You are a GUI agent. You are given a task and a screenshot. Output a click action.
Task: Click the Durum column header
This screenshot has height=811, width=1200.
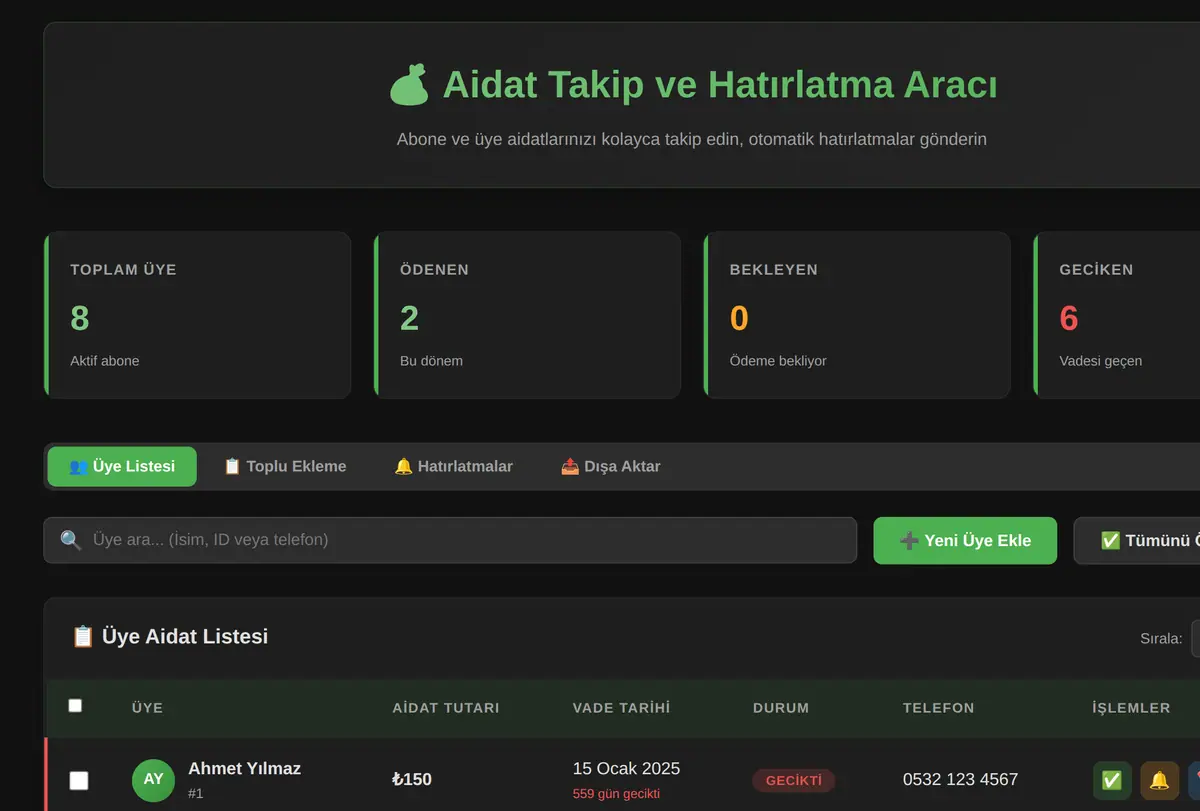[781, 708]
